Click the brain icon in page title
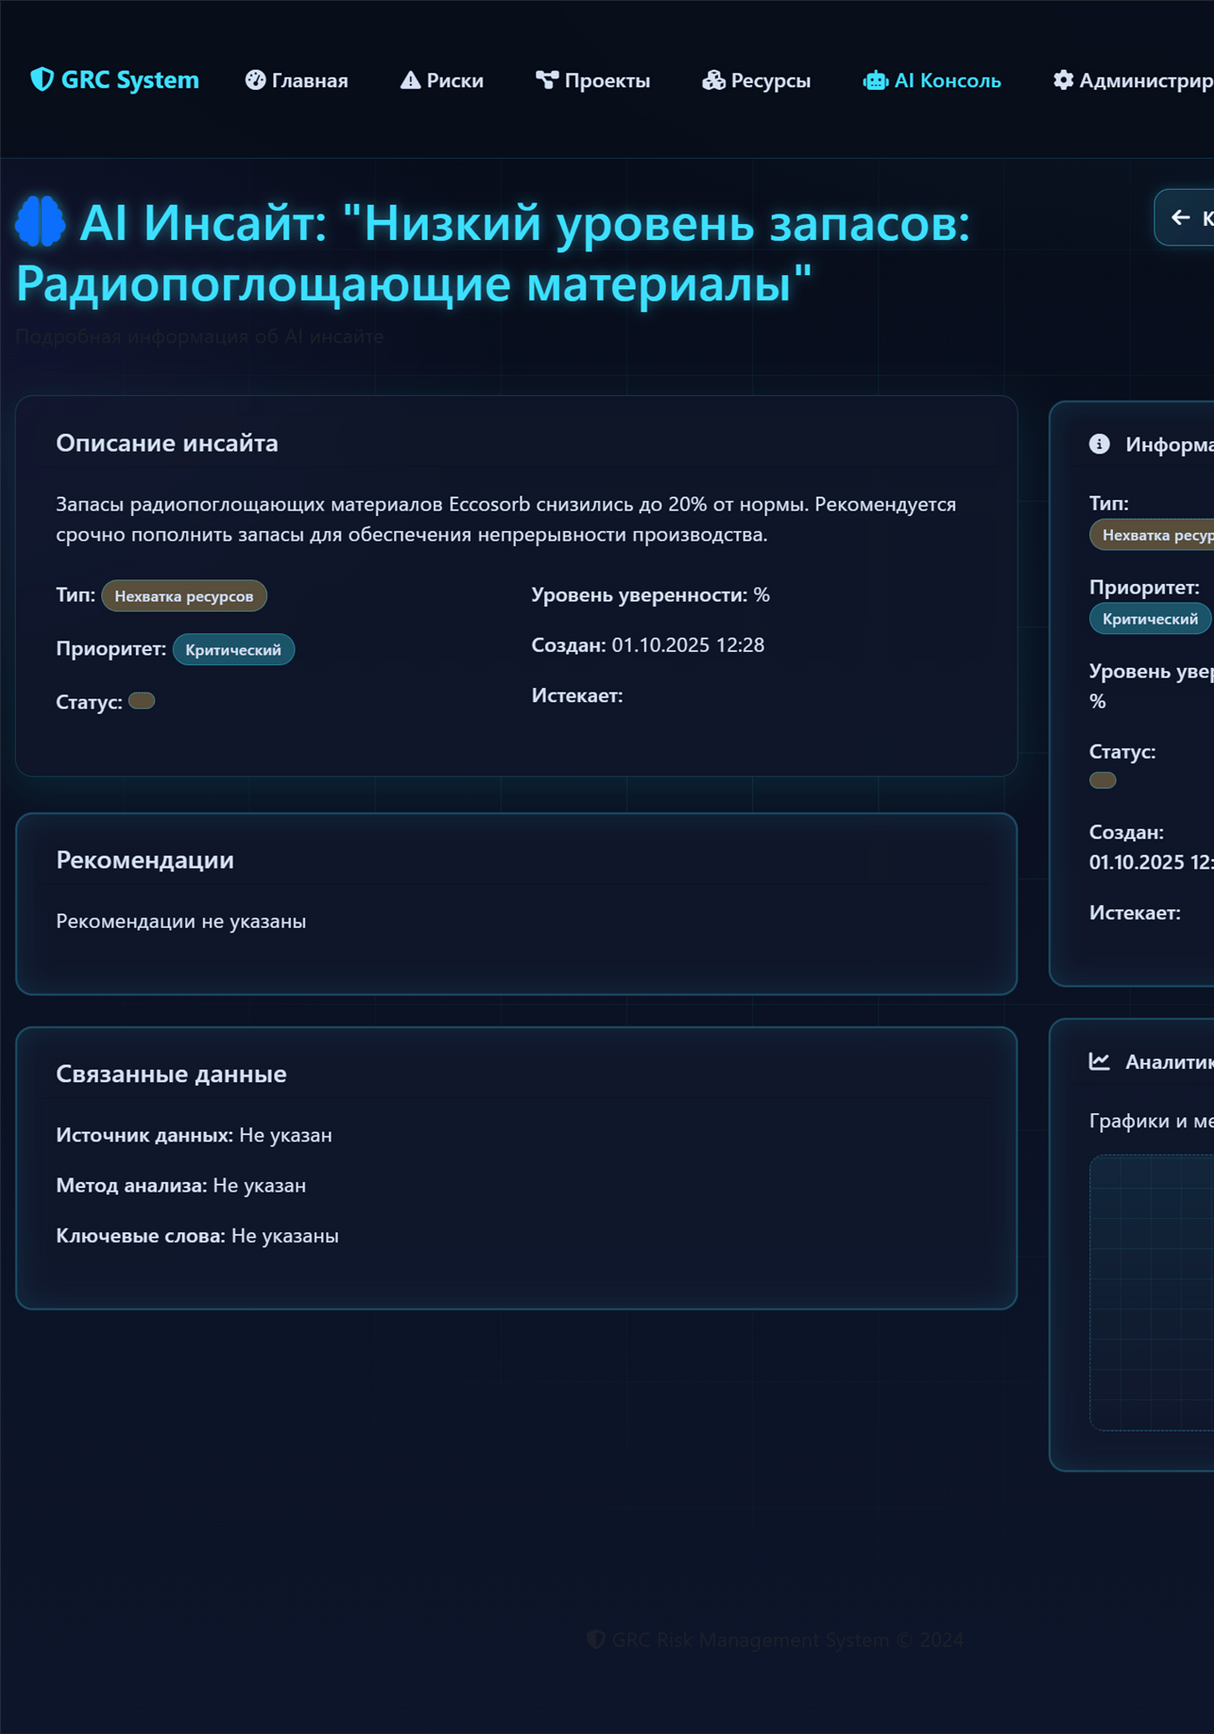Screen dimensions: 1214x1734 tap(41, 222)
